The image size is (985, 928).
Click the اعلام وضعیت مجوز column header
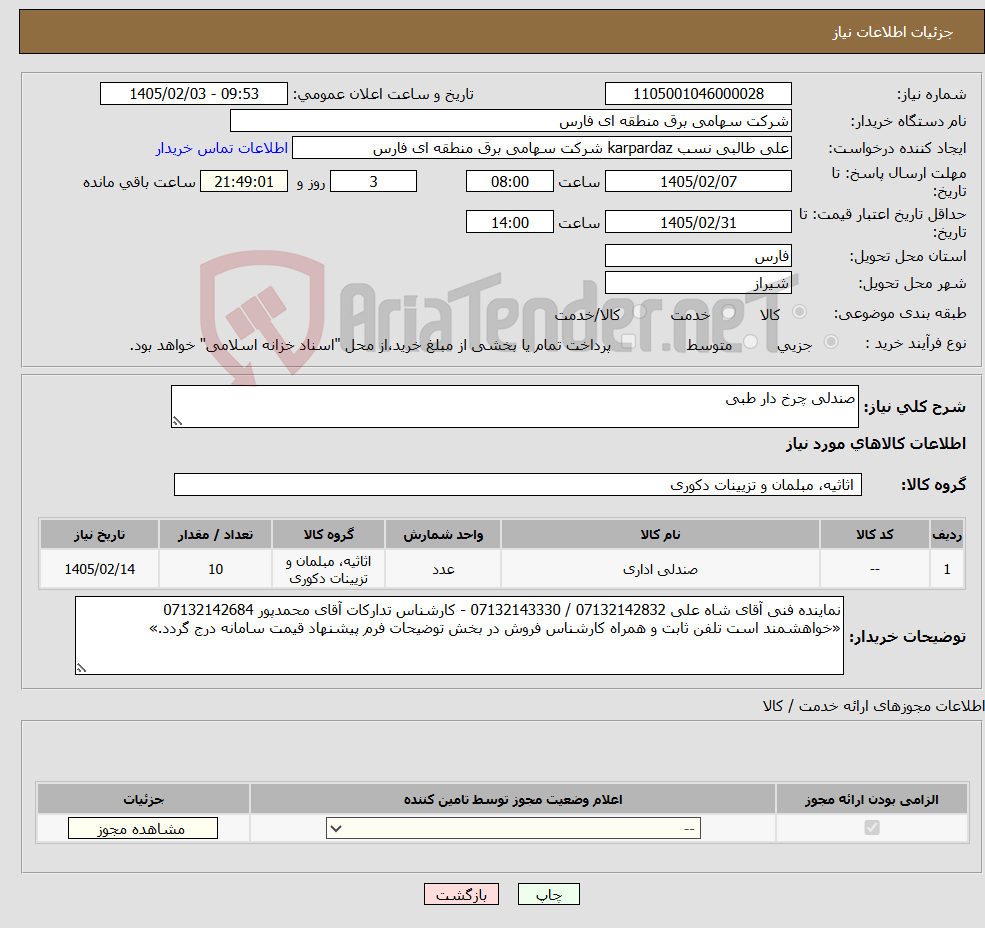pyautogui.click(x=513, y=799)
